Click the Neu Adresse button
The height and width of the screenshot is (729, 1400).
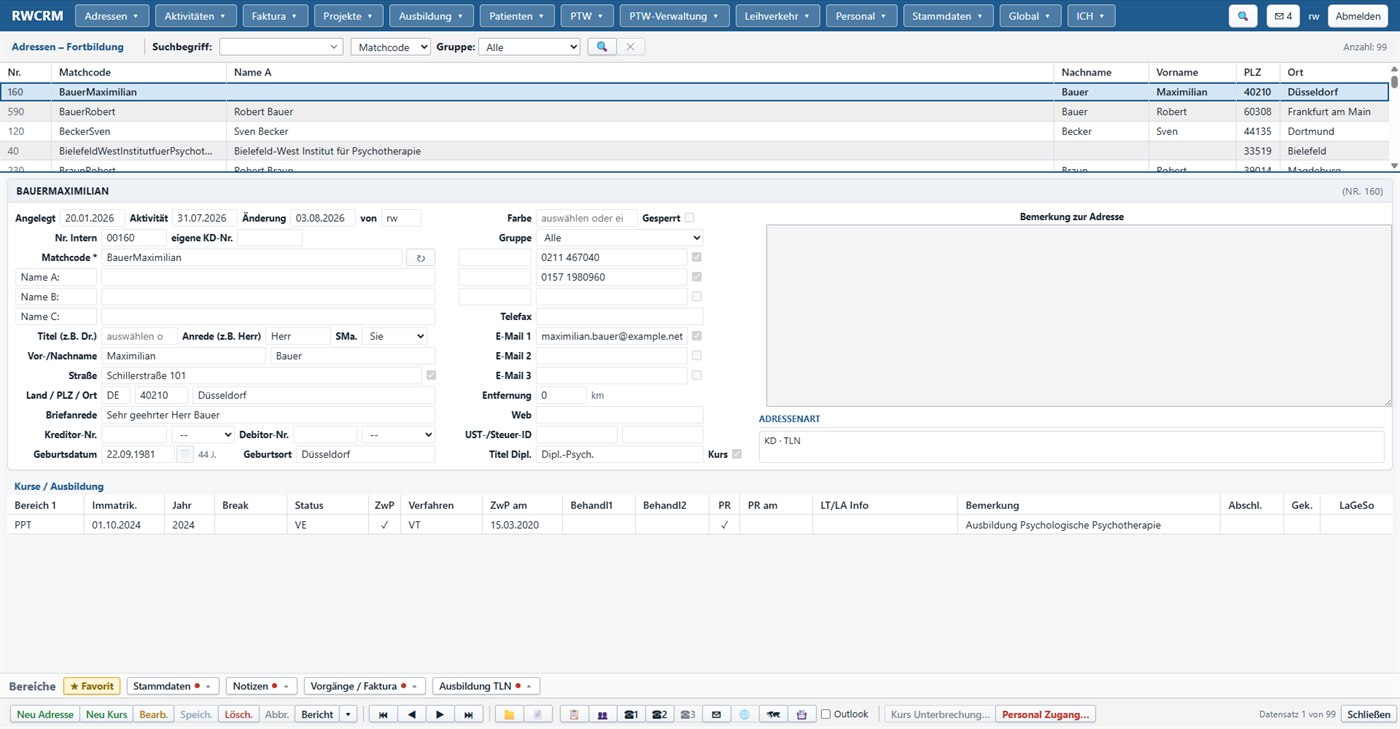[45, 715]
